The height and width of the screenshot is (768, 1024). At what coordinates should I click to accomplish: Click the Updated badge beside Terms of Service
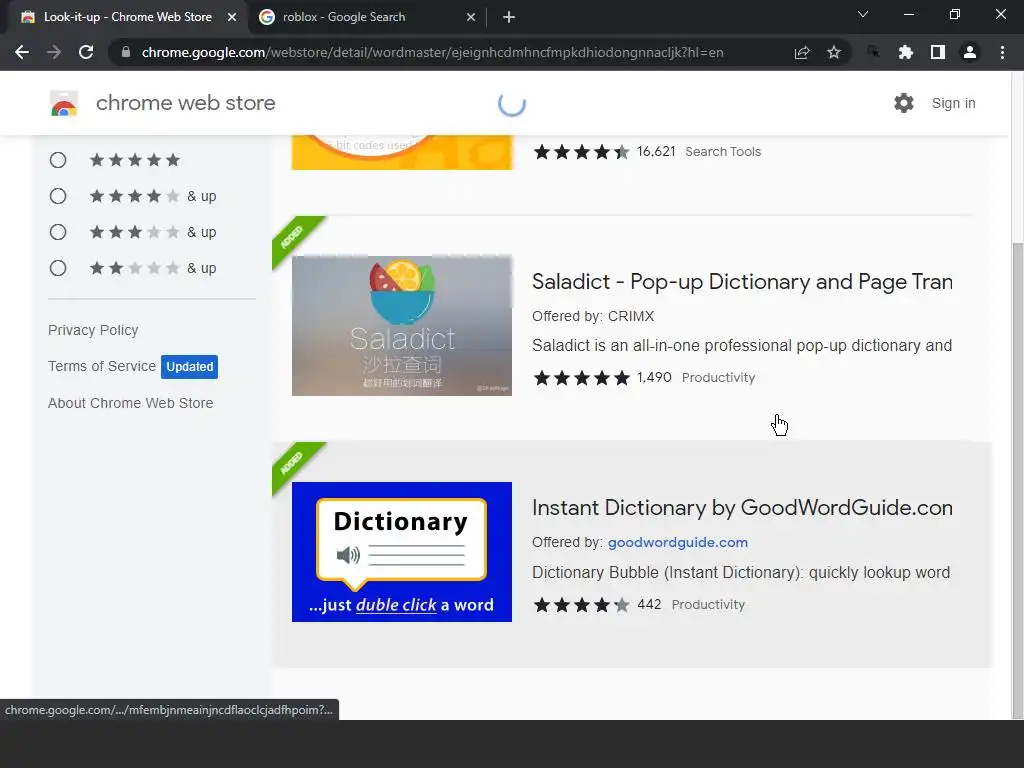(x=189, y=366)
